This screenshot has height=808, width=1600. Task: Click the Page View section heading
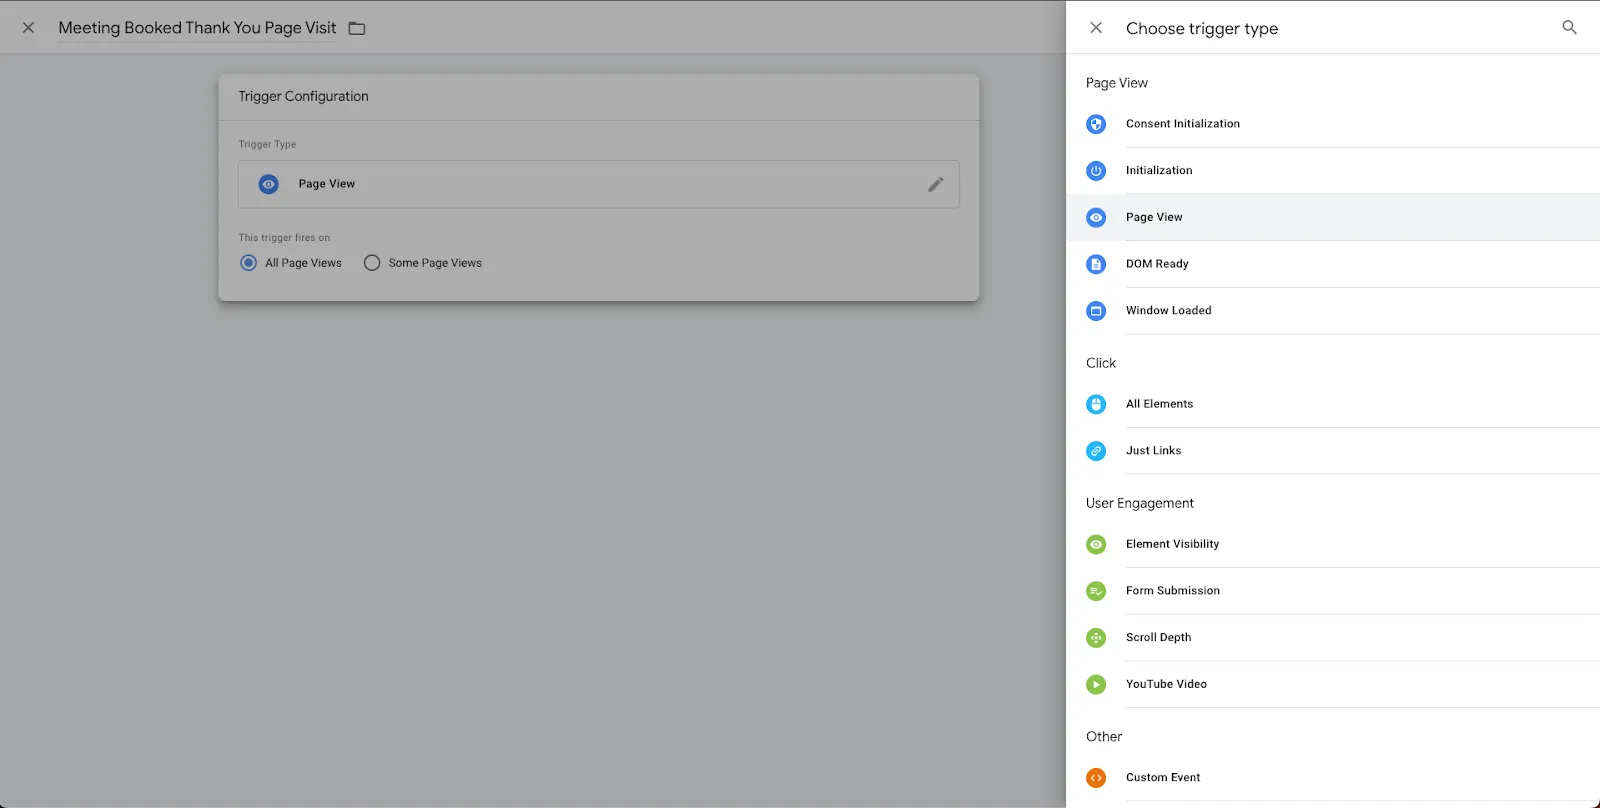(x=1117, y=83)
